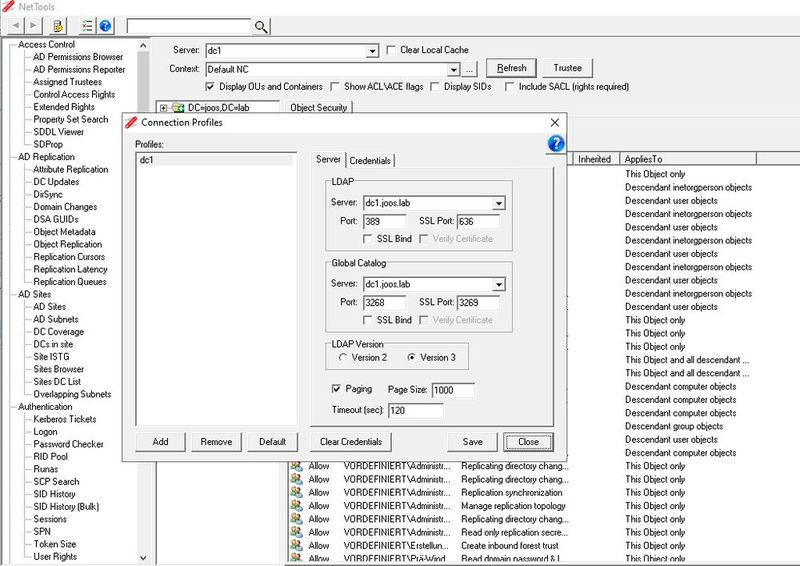Viewport: 800px width, 566px height.
Task: Click the Trustee button
Action: click(x=567, y=68)
